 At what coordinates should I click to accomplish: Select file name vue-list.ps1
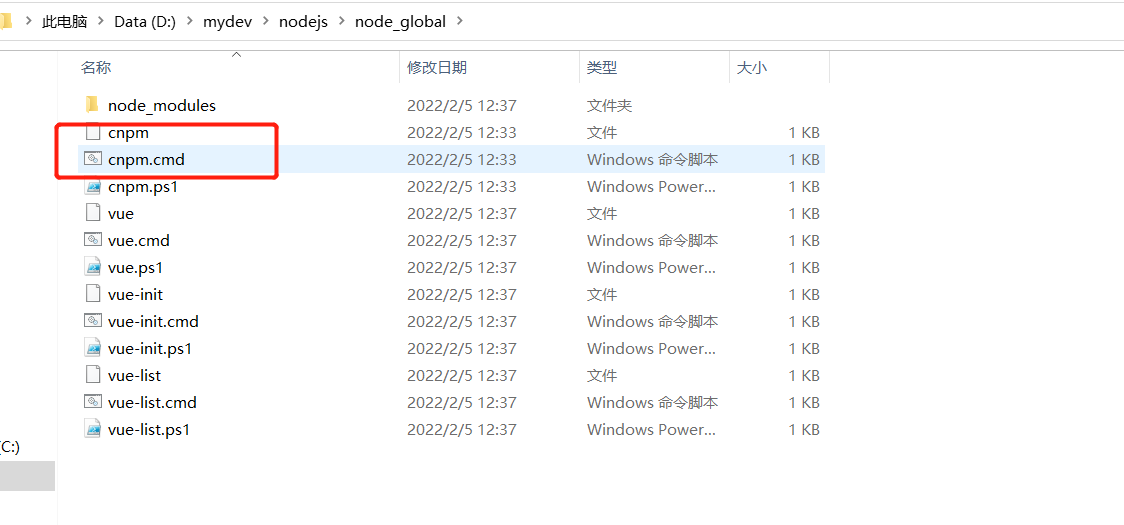pos(148,430)
